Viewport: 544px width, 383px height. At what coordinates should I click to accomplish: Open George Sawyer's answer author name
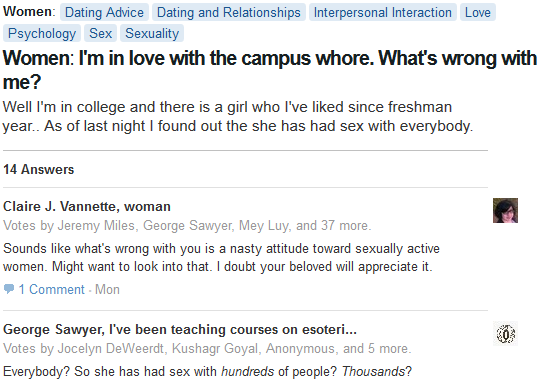(53, 330)
